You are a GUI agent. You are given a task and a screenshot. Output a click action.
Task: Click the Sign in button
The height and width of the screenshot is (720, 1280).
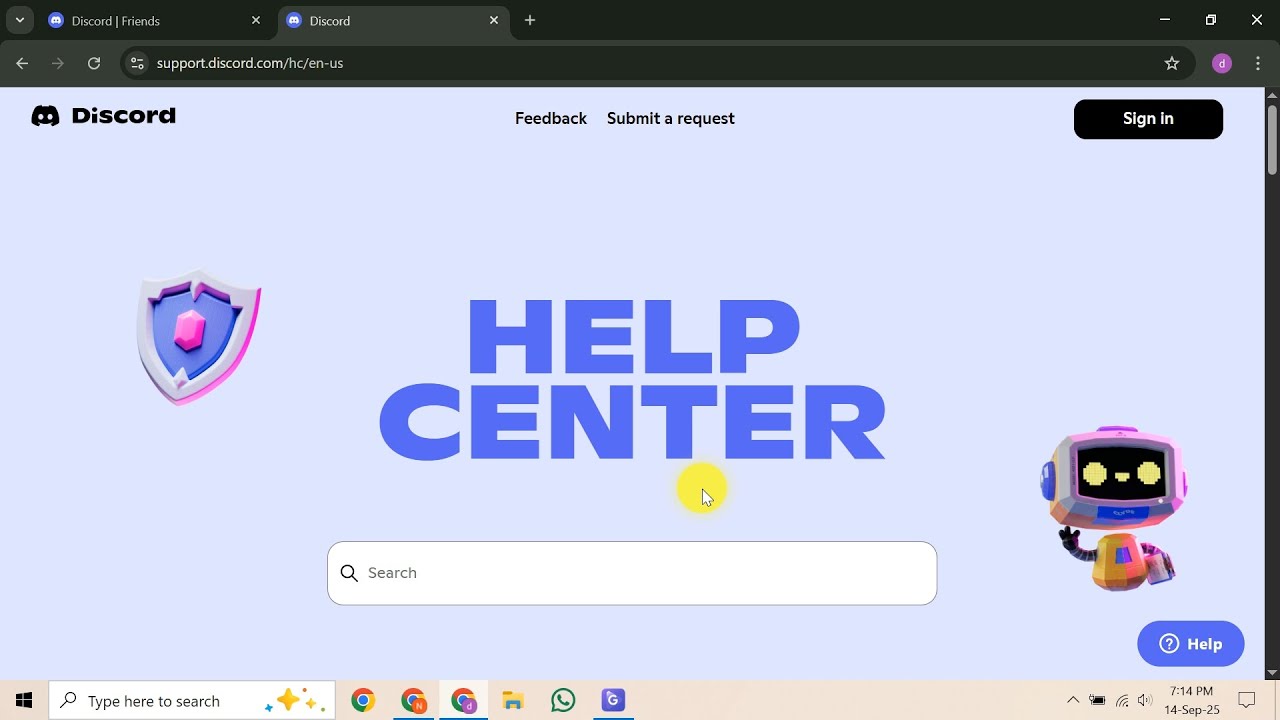[x=1148, y=119]
